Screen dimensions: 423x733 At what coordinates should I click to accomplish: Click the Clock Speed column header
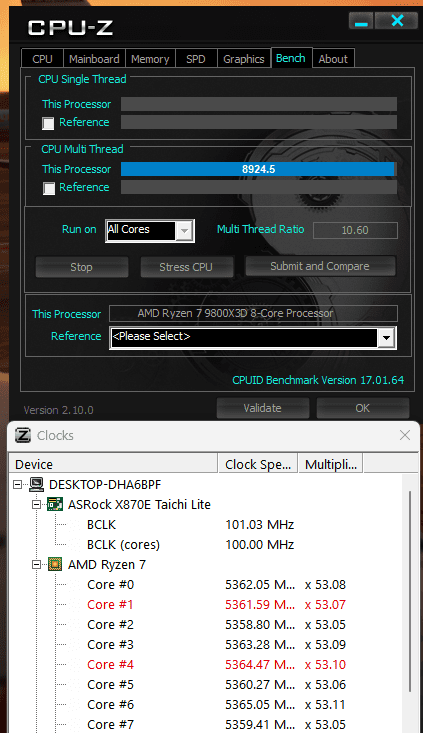point(258,464)
